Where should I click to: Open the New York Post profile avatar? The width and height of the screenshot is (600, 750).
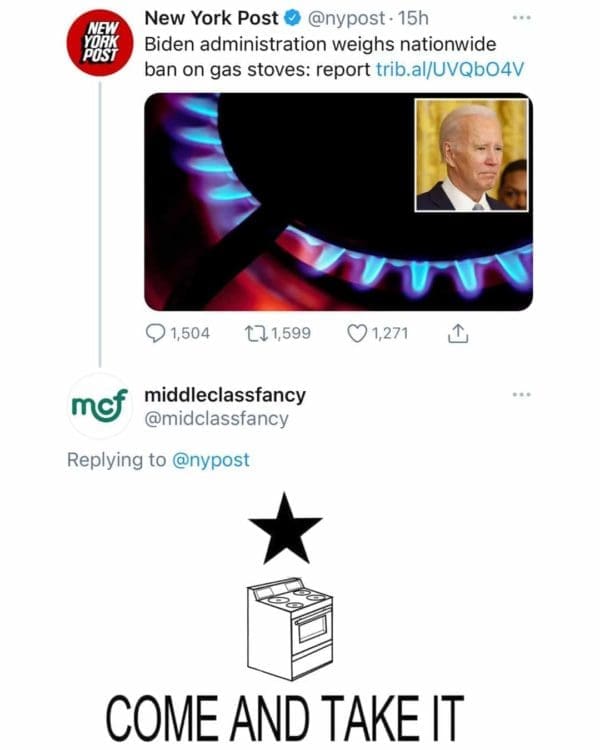coord(100,43)
